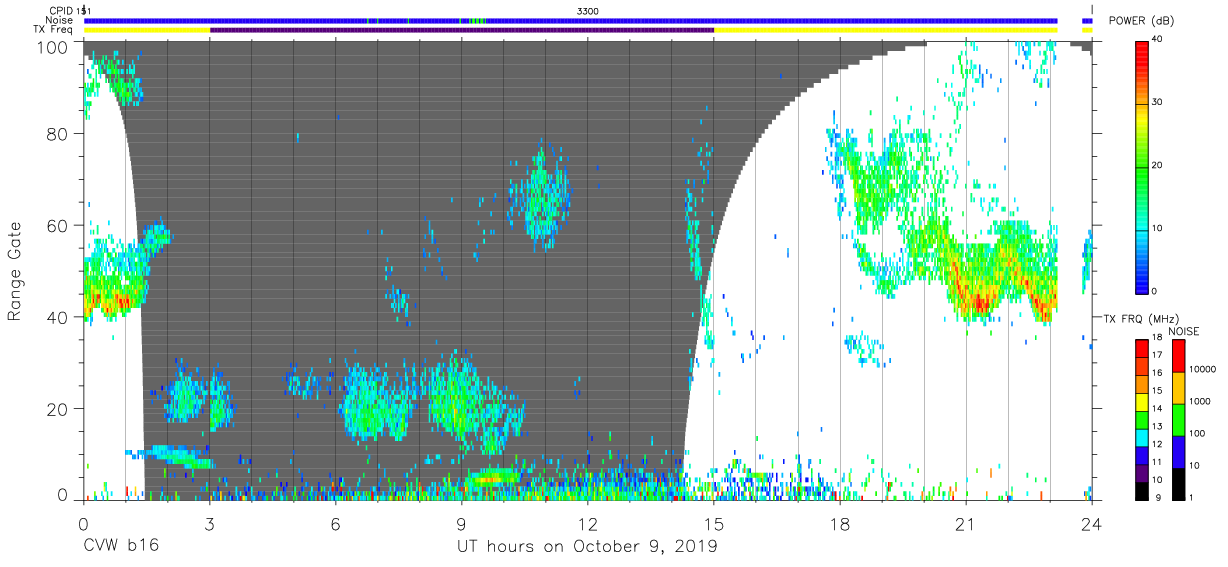Click the '10000' value on the NOISE scale
This screenshot has width=1228, height=567.
pos(1202,369)
